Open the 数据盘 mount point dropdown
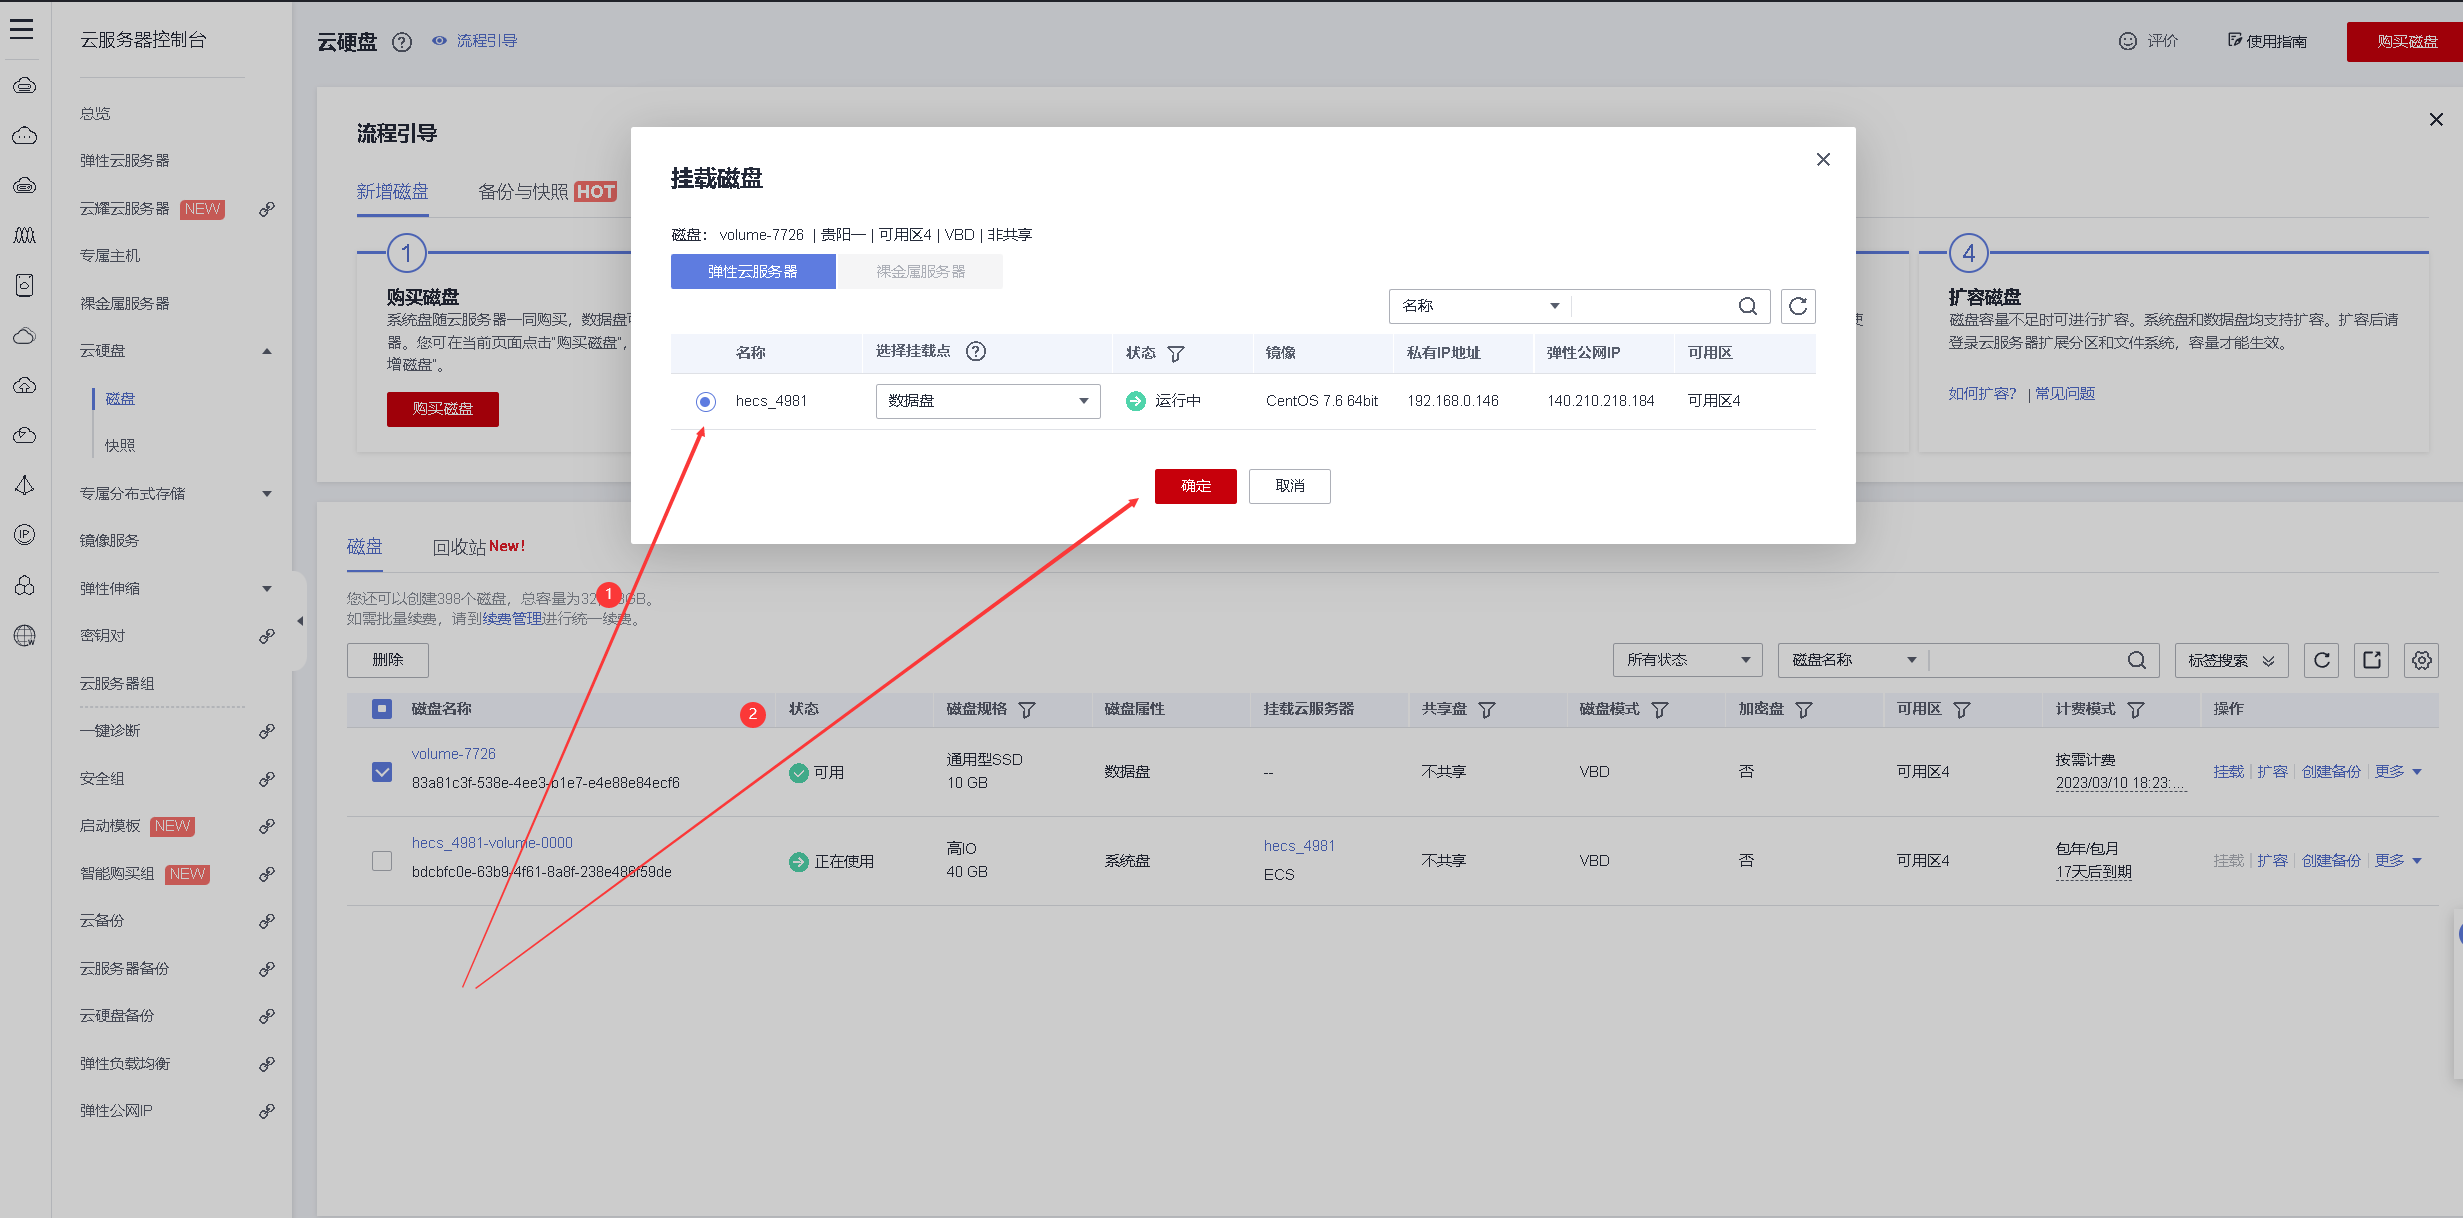This screenshot has width=2463, height=1218. point(987,401)
